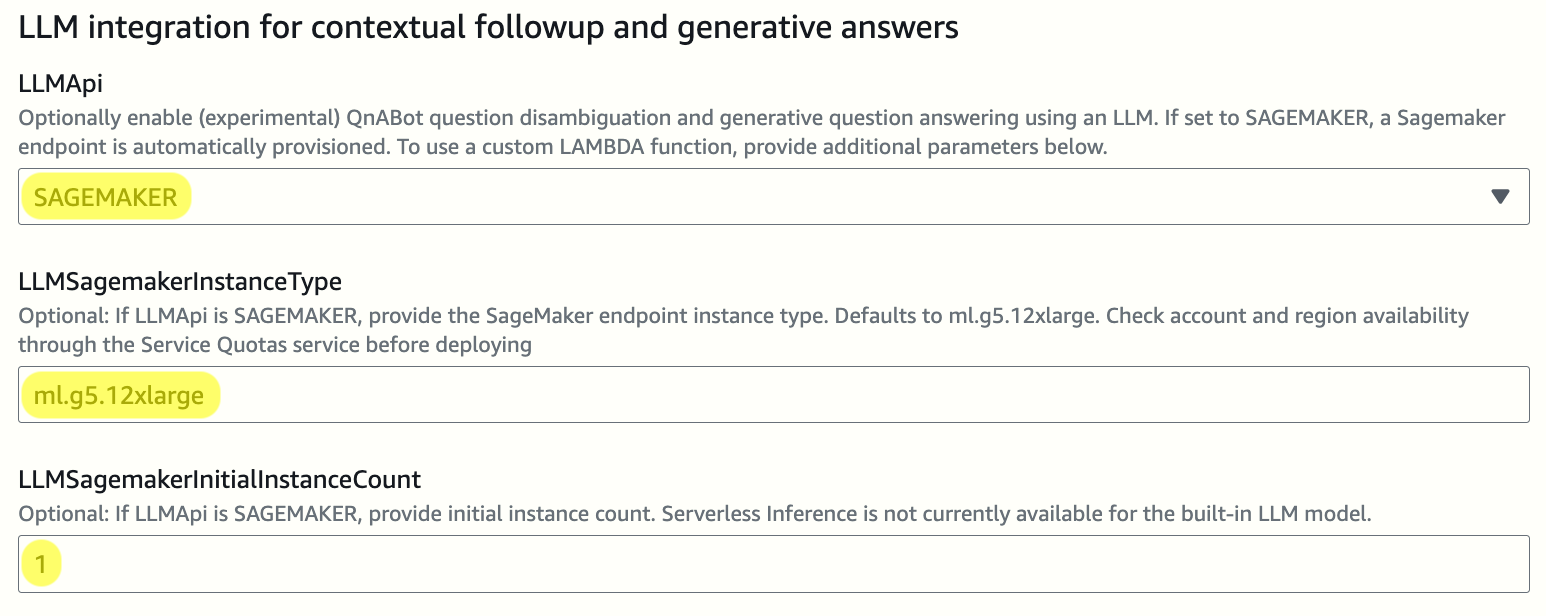This screenshot has height=616, width=1546.
Task: Focus the LLMSagemakerInitialInstanceCount input field
Action: click(x=774, y=563)
